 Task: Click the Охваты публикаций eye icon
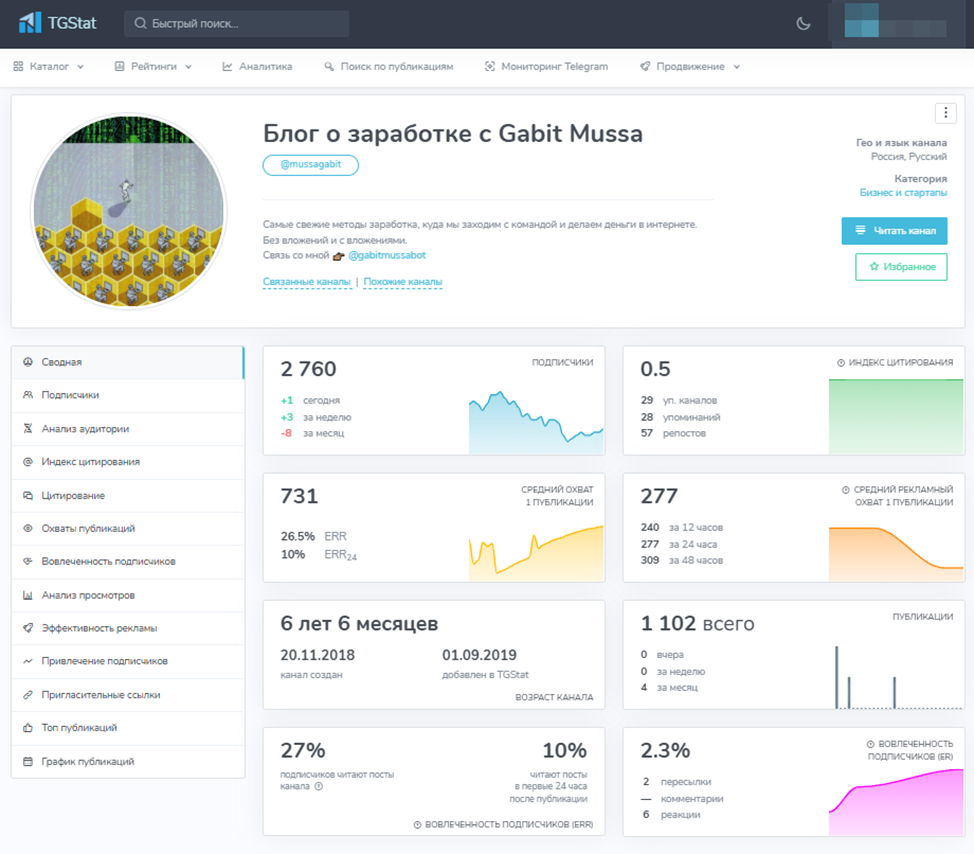coord(27,528)
